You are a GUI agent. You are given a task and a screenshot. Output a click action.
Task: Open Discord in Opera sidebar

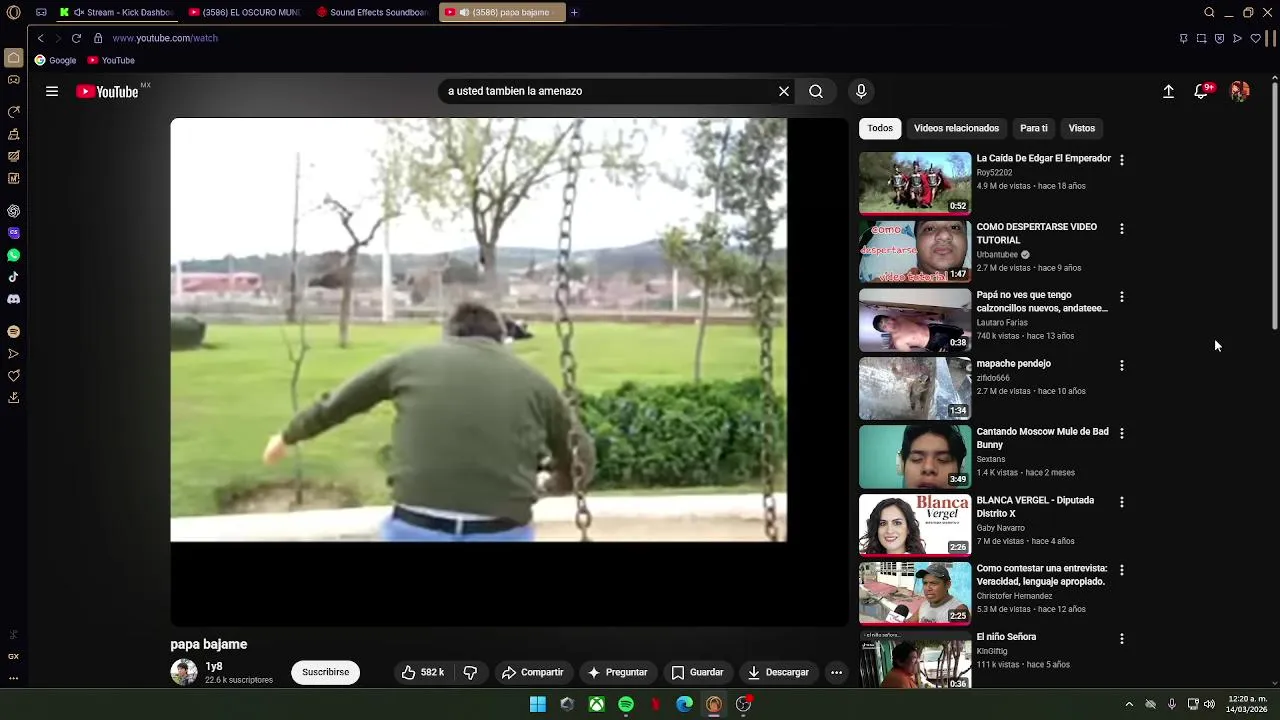point(13,299)
